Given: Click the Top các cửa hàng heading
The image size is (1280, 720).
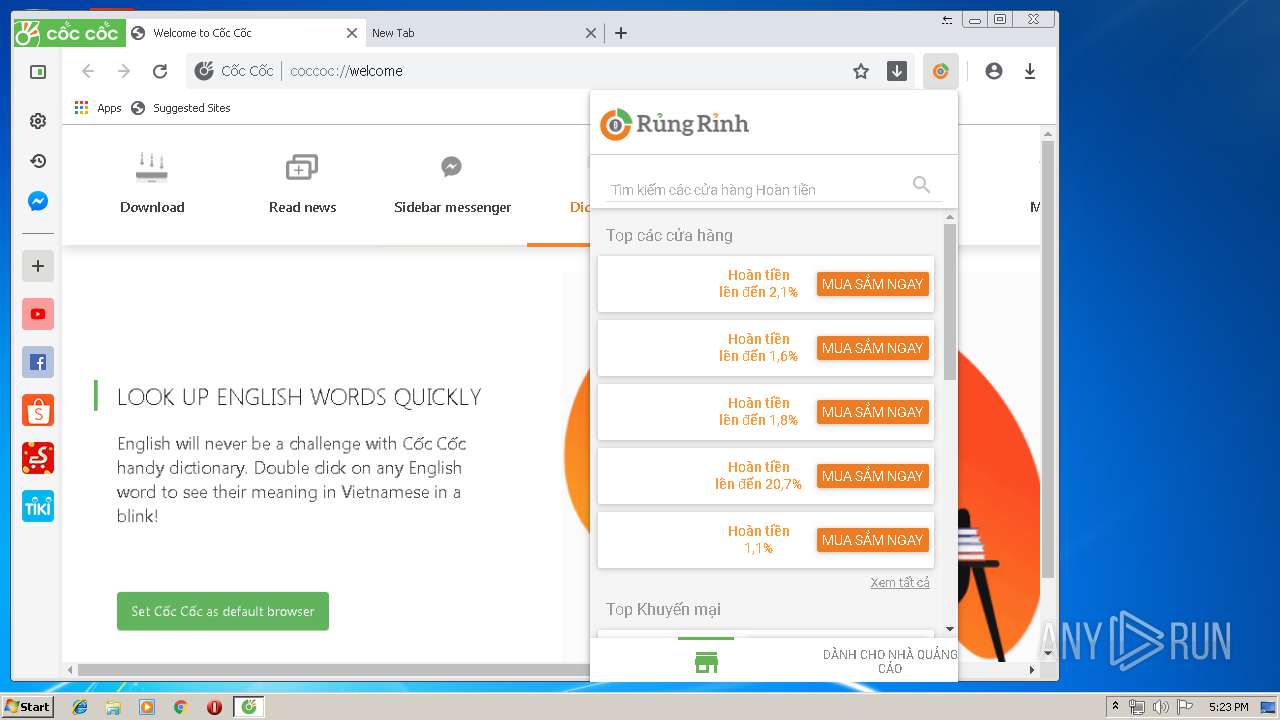Looking at the screenshot, I should pyautogui.click(x=669, y=235).
